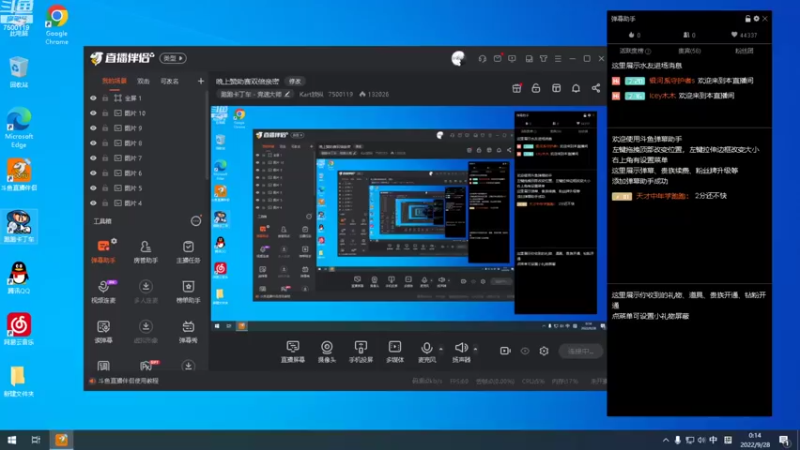The height and width of the screenshot is (450, 800).
Task: Open the stream settings gear icon
Action: pos(544,351)
